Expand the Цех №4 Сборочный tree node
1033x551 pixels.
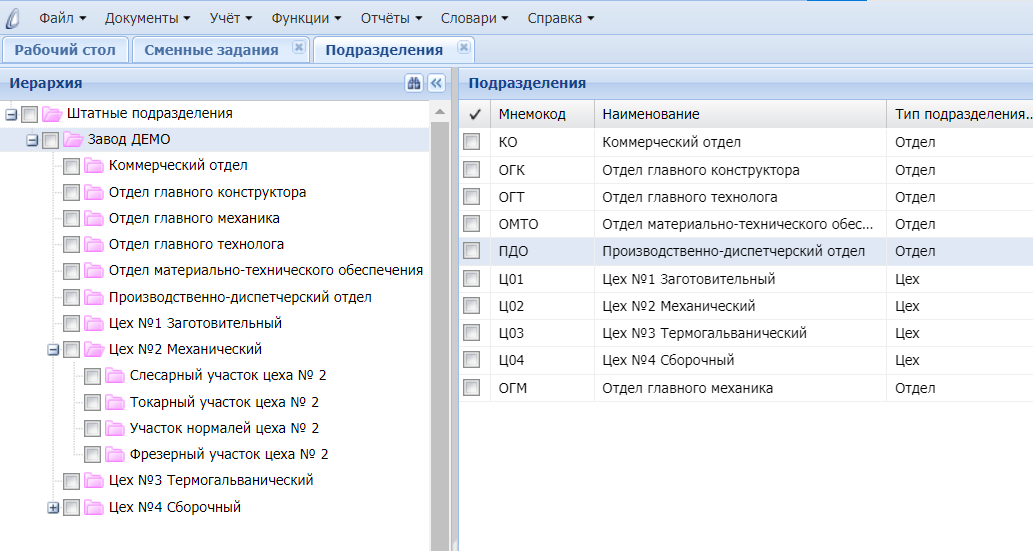pyautogui.click(x=54, y=508)
